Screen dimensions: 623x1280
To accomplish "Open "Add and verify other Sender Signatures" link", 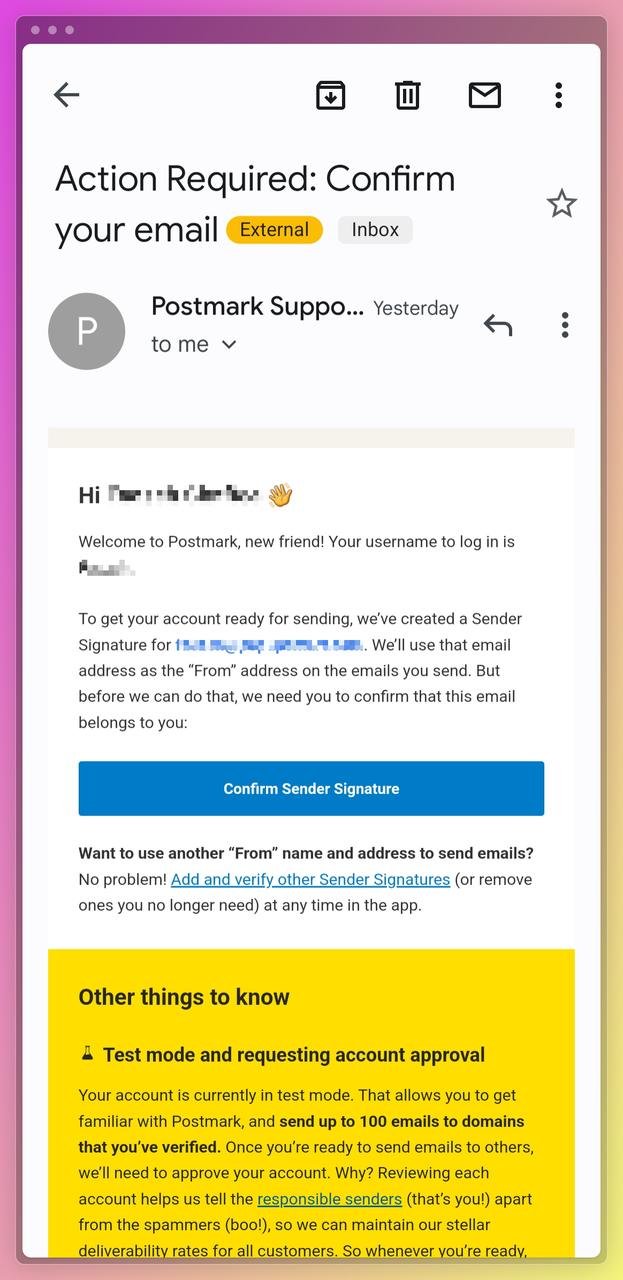I will pos(310,880).
